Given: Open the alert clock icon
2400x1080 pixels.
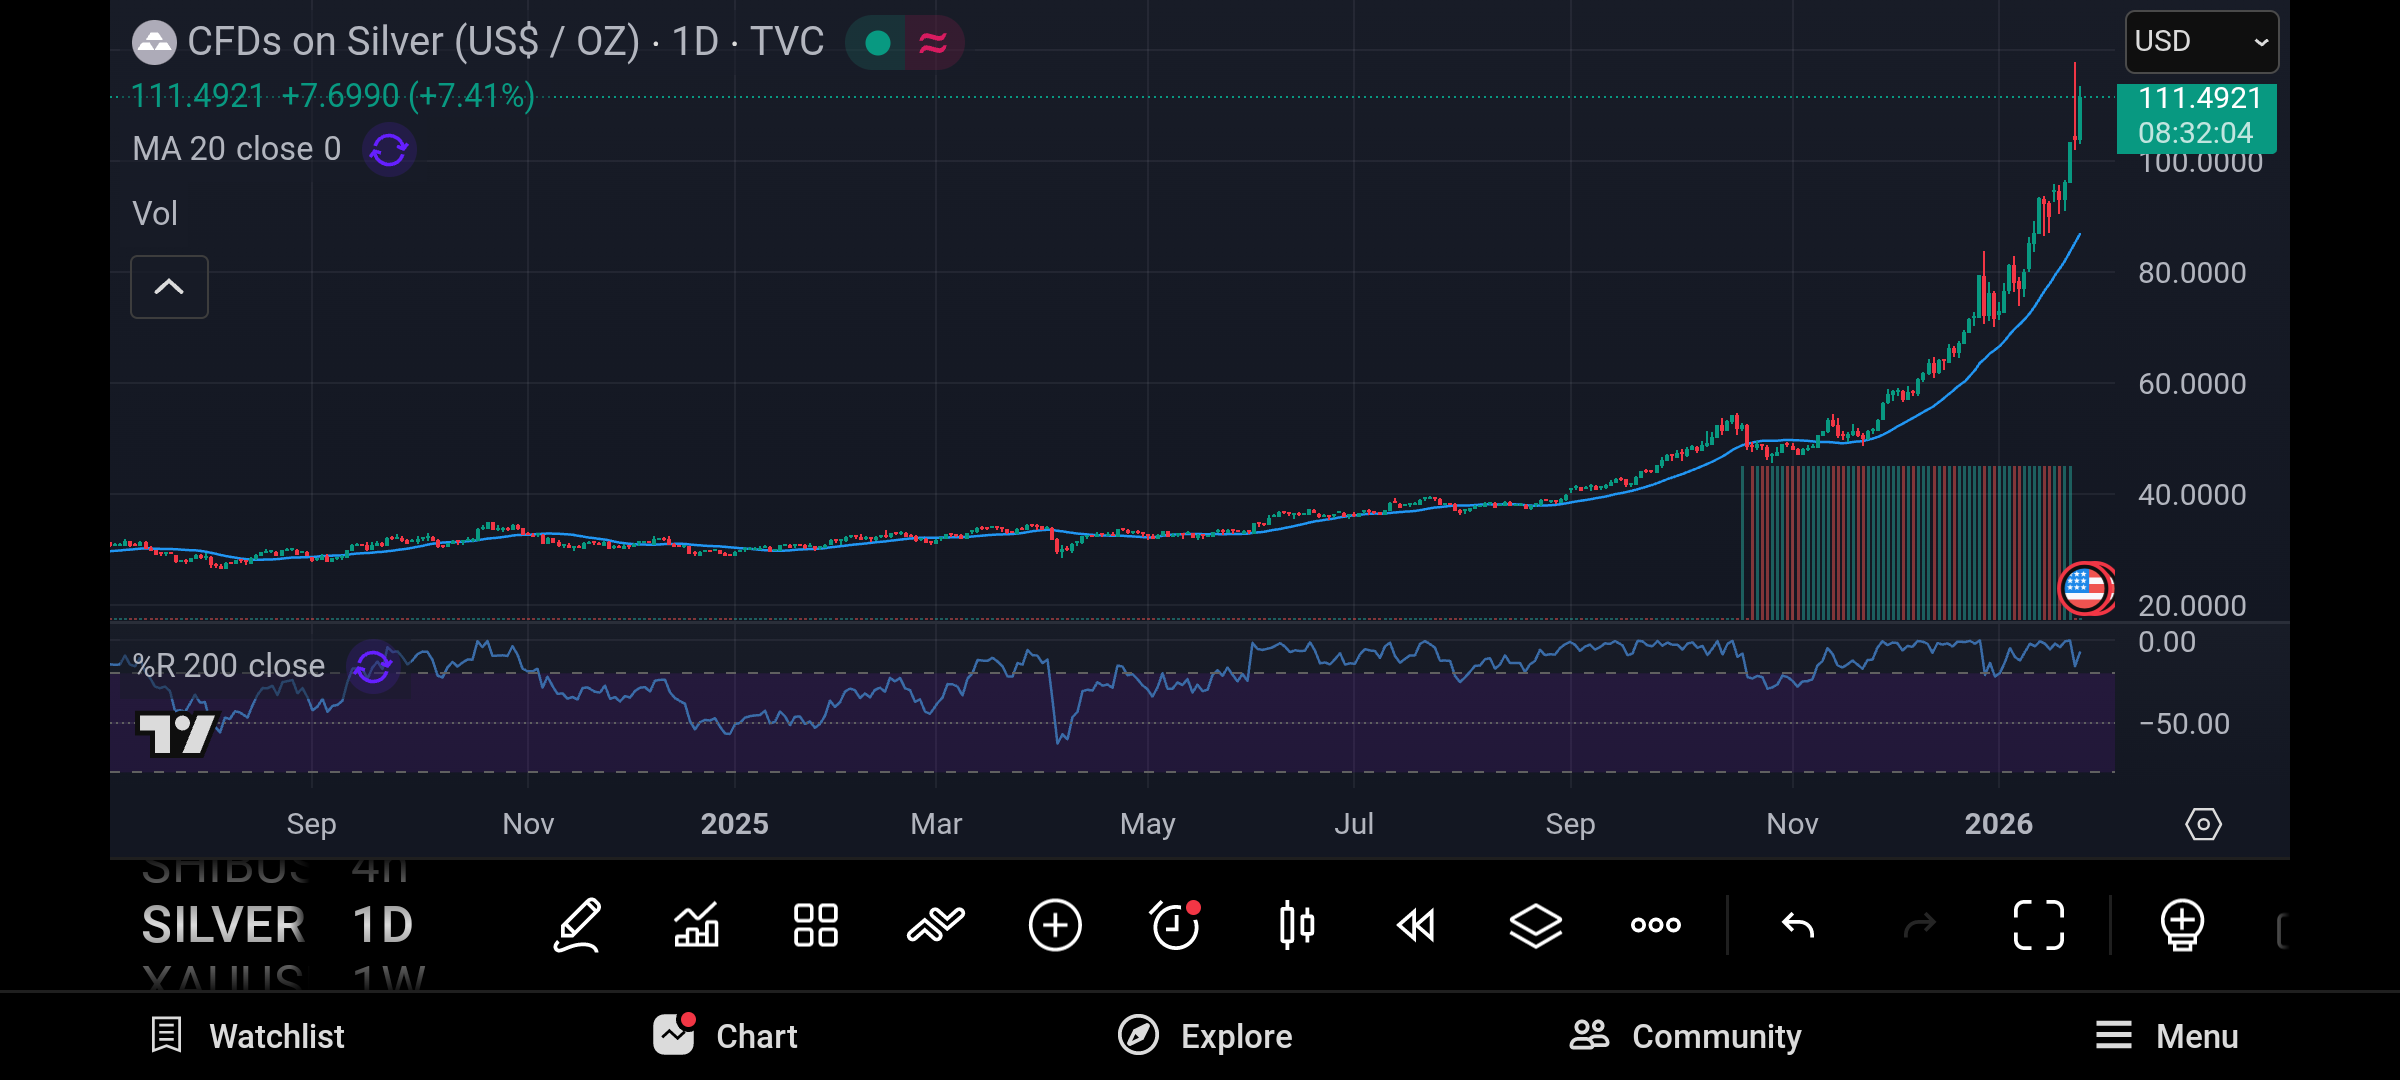Looking at the screenshot, I should (x=1175, y=925).
